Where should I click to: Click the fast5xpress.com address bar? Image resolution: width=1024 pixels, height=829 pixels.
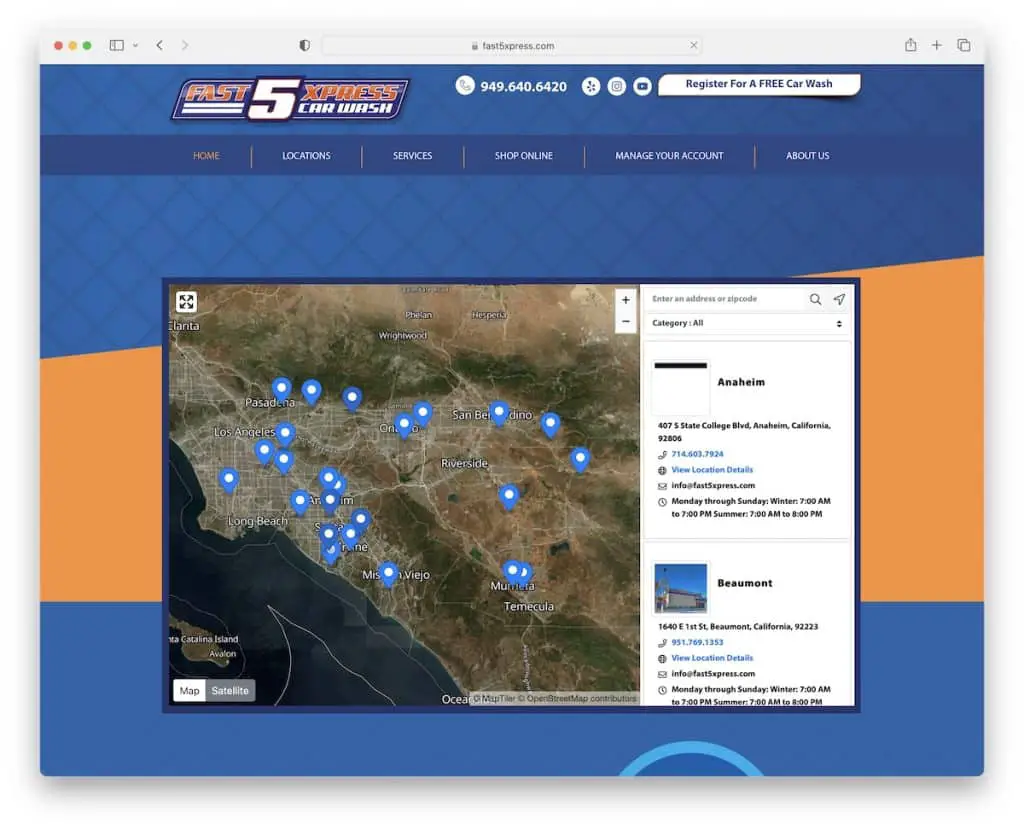(511, 46)
